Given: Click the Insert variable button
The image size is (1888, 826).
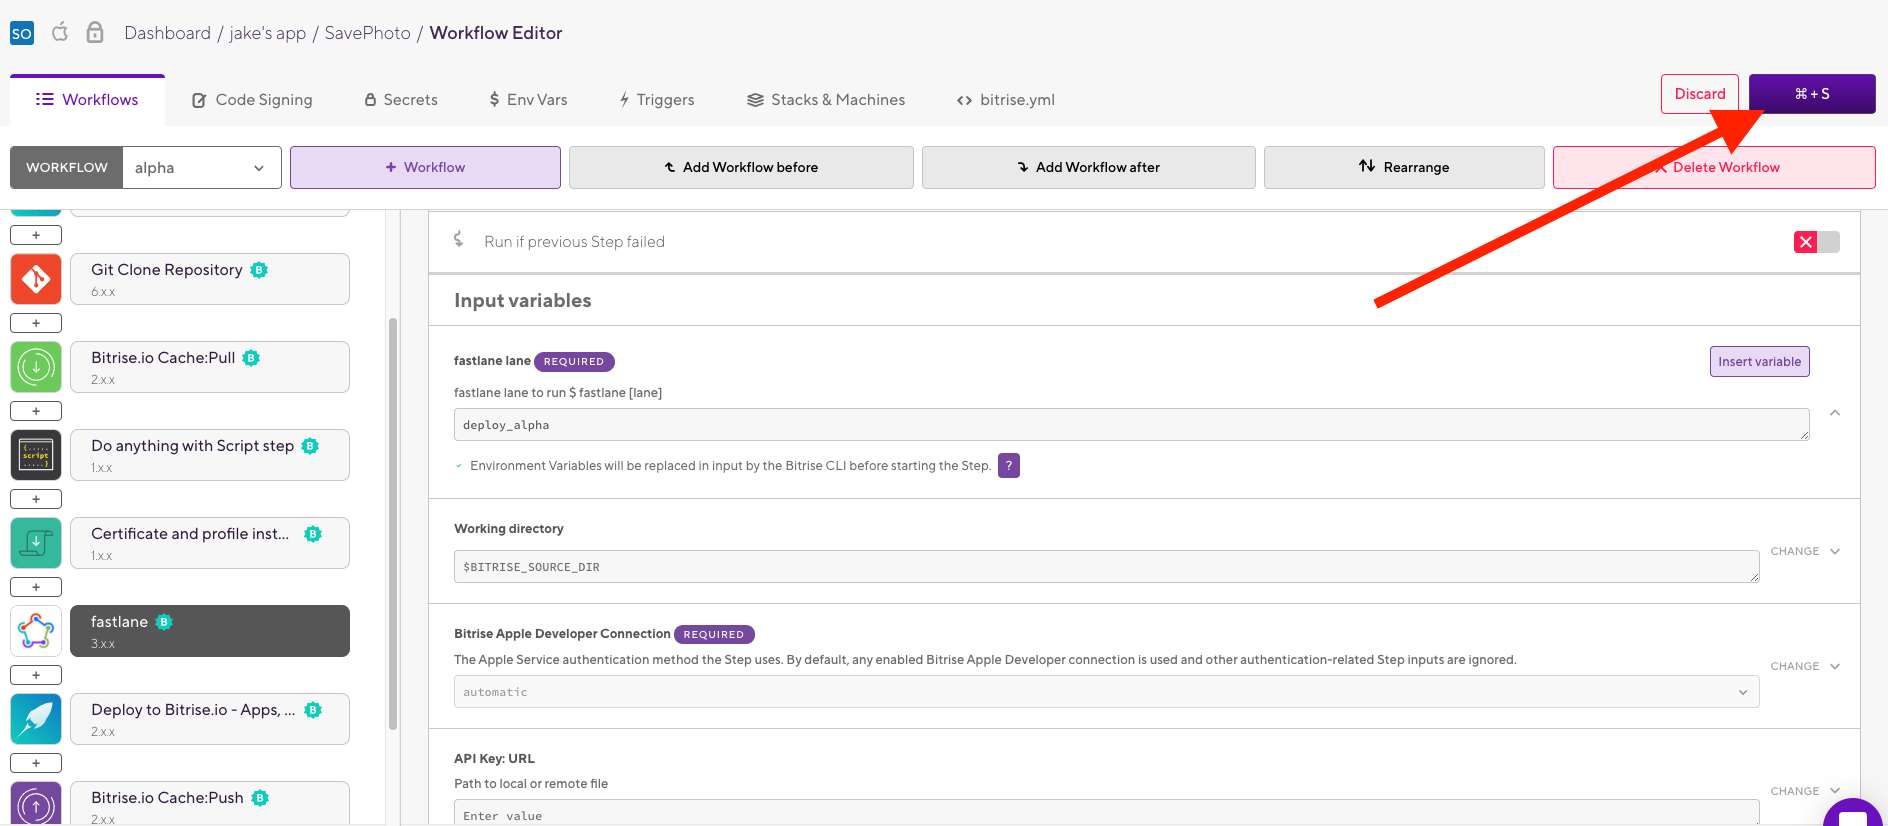Looking at the screenshot, I should pos(1759,361).
